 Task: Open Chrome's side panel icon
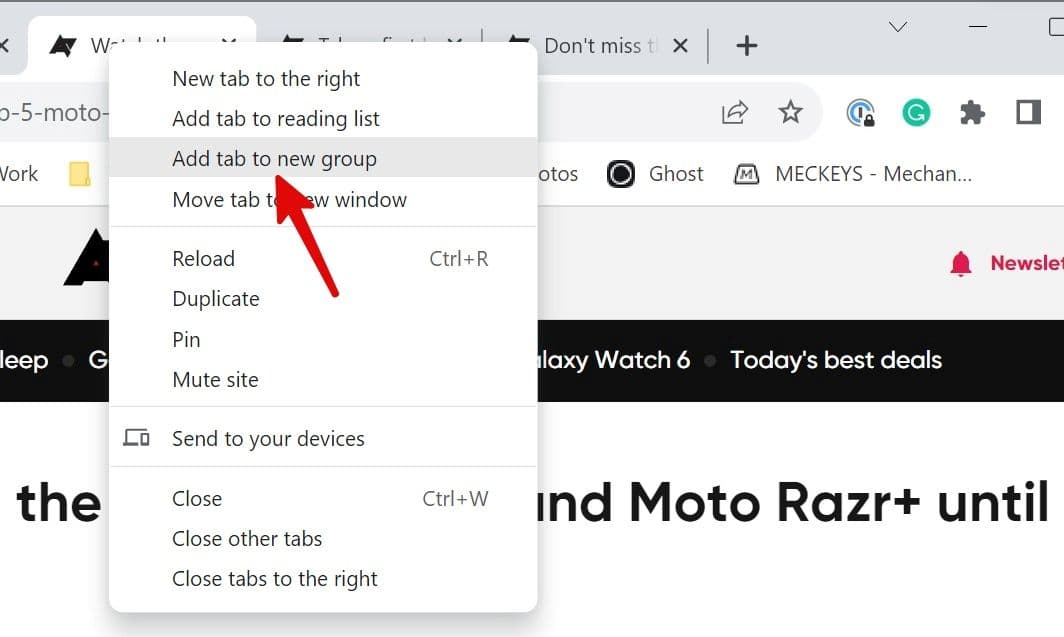pyautogui.click(x=1027, y=112)
